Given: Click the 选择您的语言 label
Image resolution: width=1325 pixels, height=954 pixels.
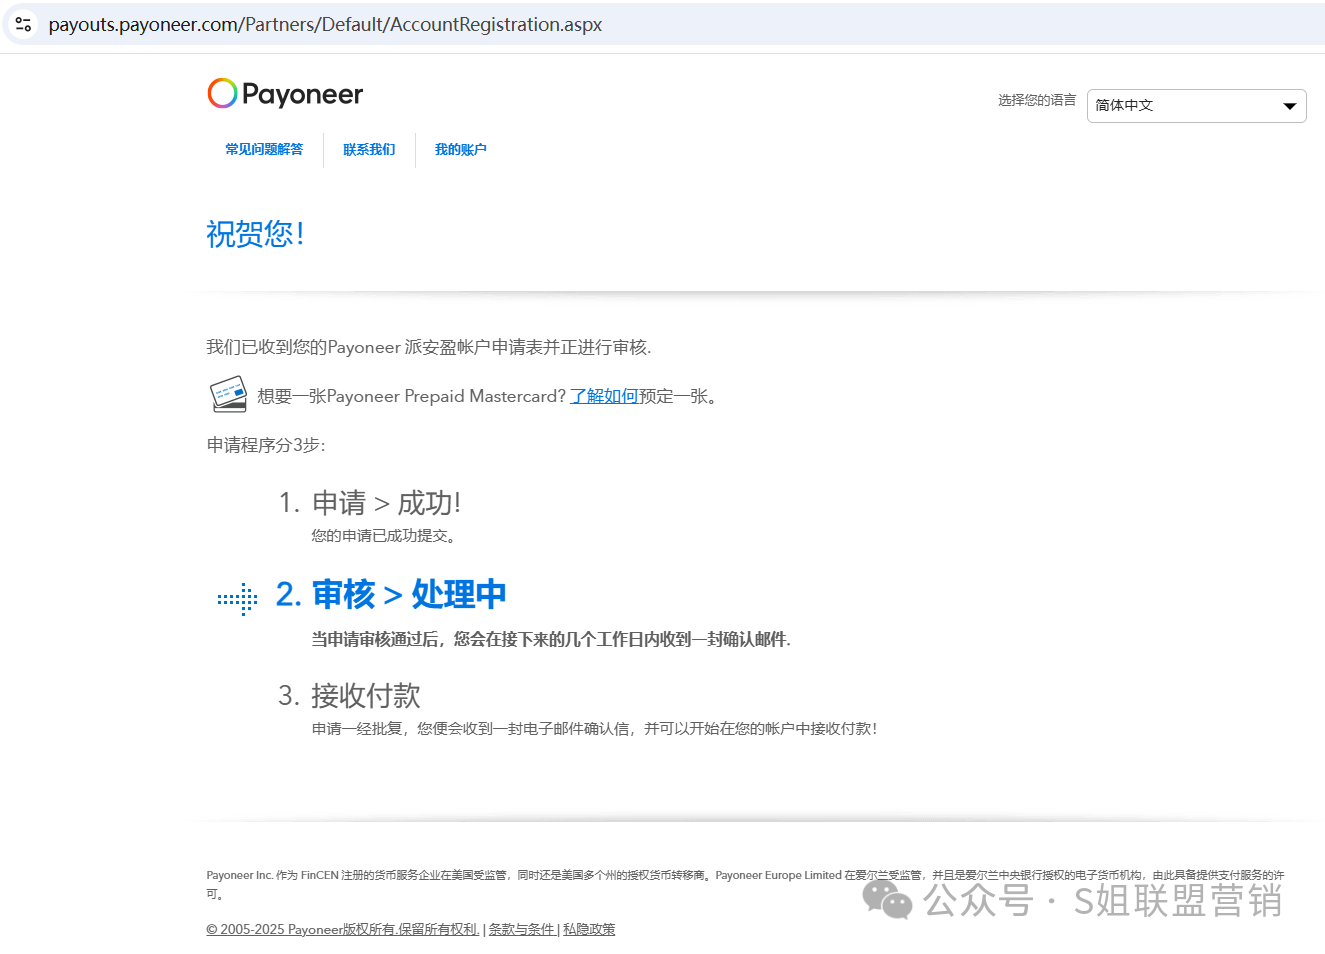Looking at the screenshot, I should point(1037,100).
